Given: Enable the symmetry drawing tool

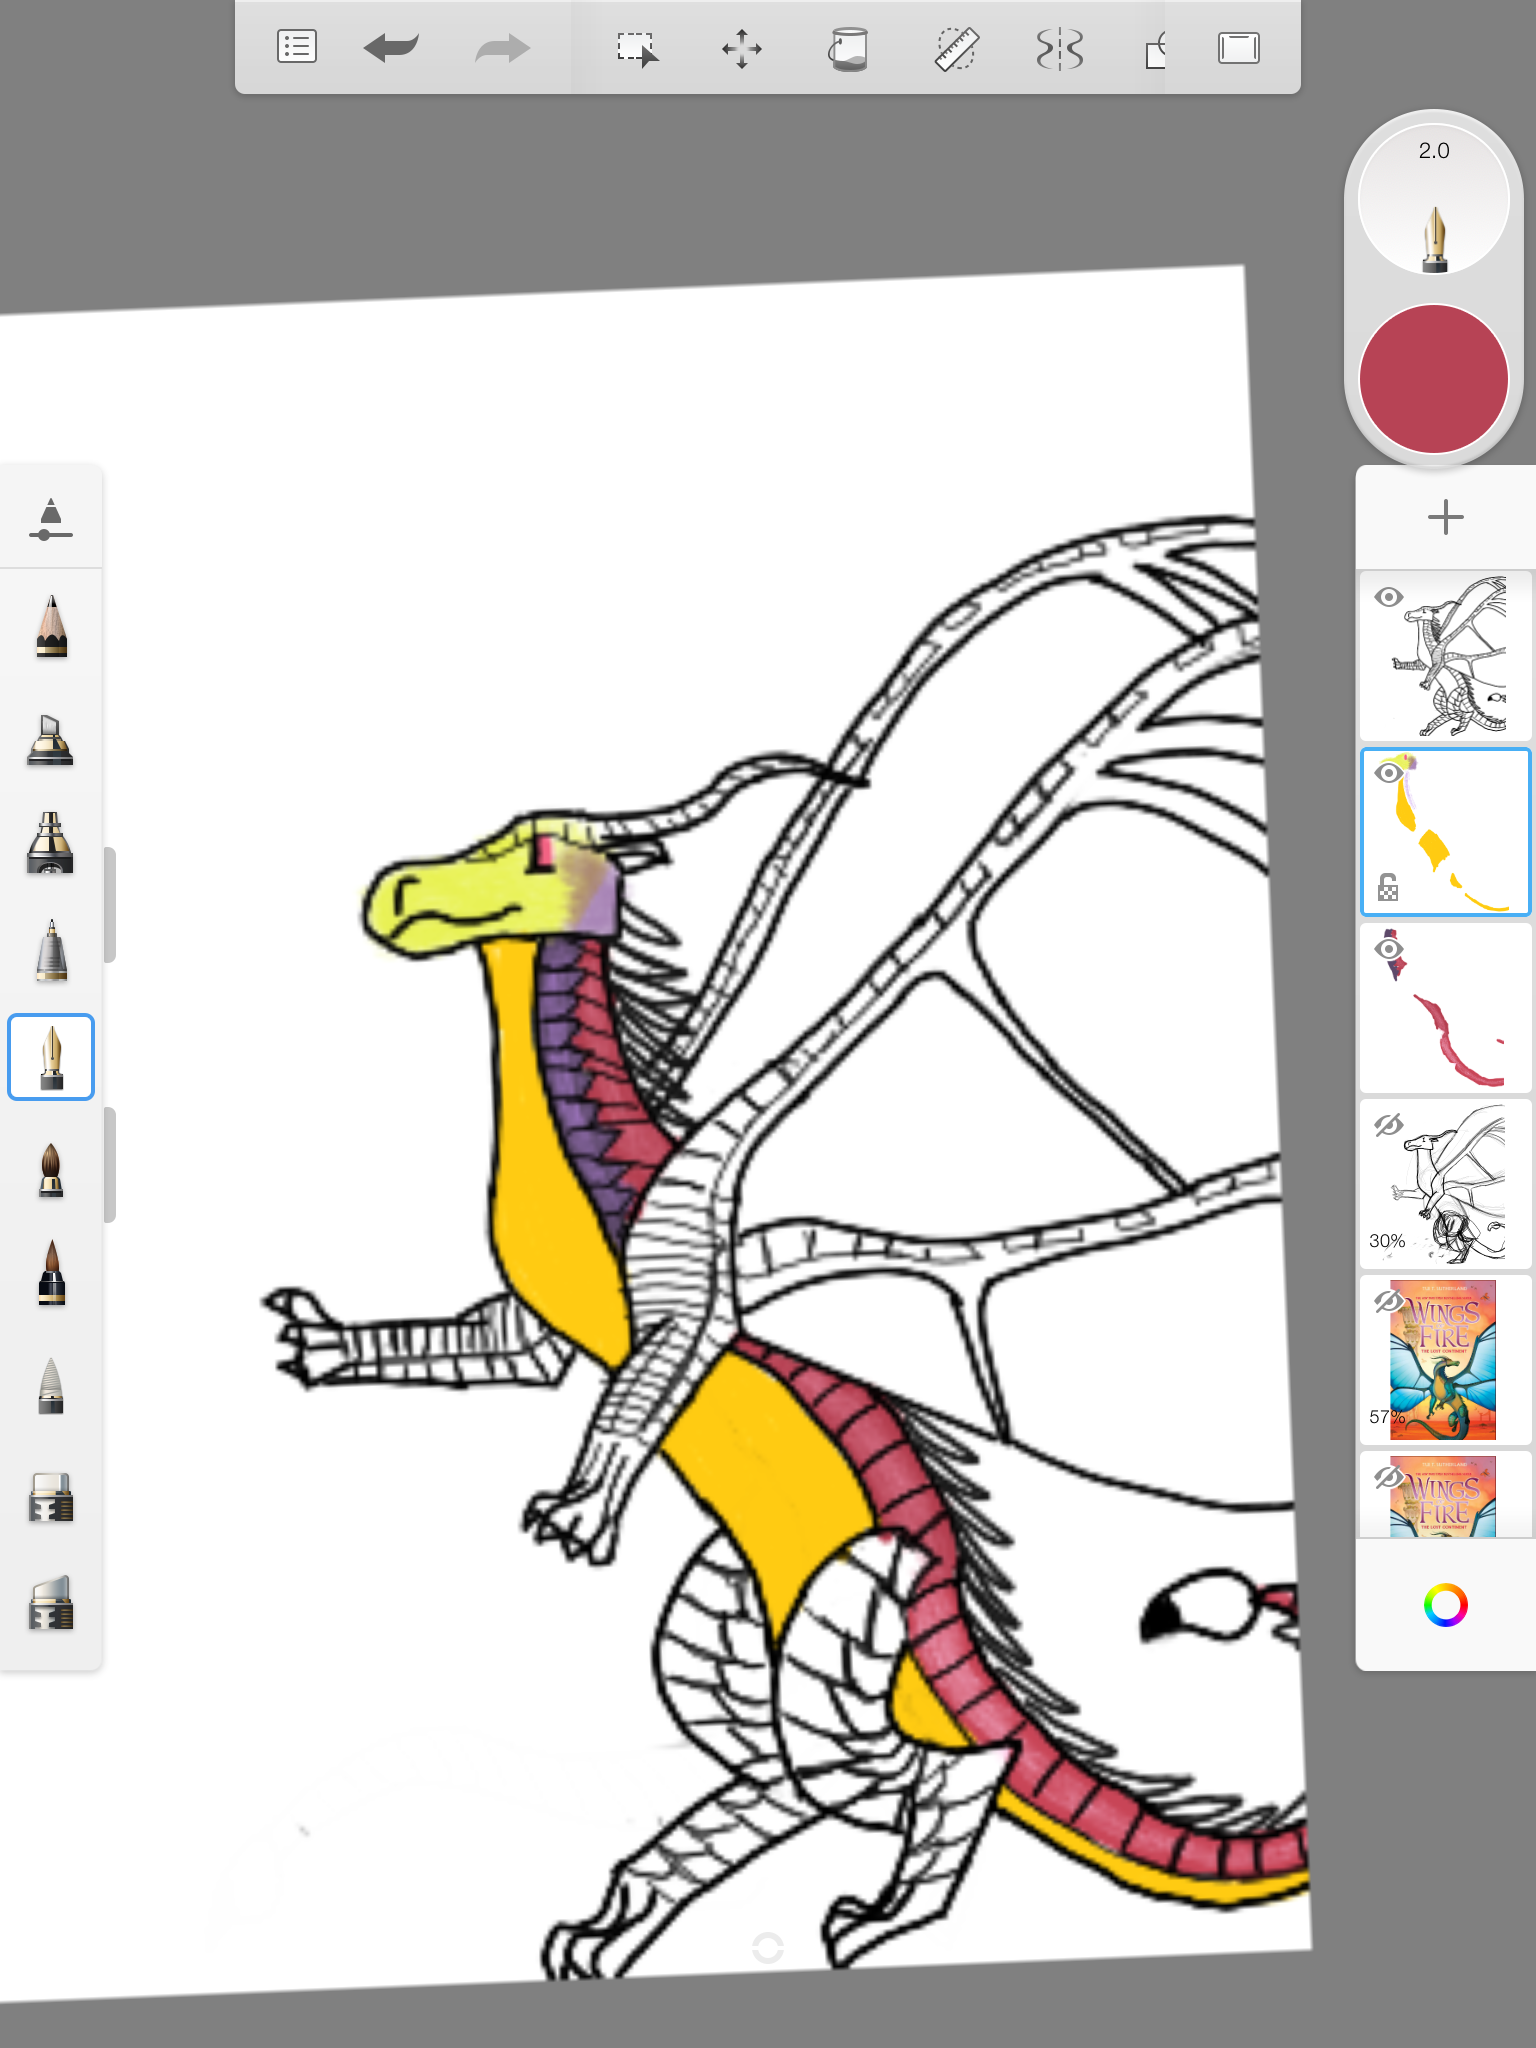Looking at the screenshot, I should [x=1060, y=48].
